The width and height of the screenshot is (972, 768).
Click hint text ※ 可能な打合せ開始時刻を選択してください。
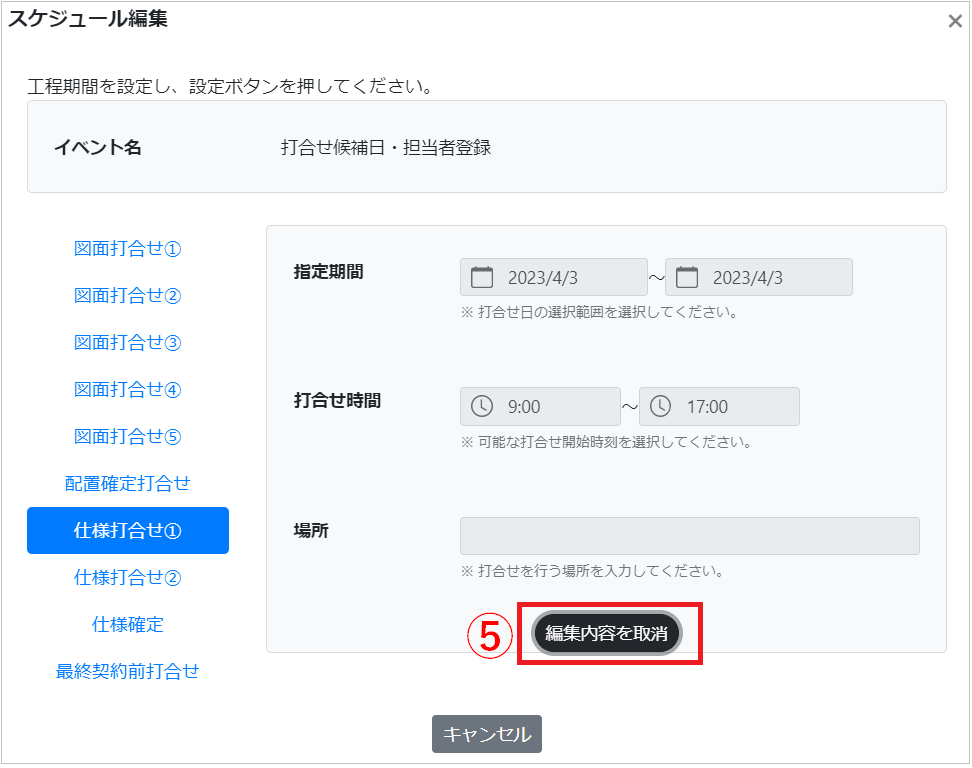point(606,442)
